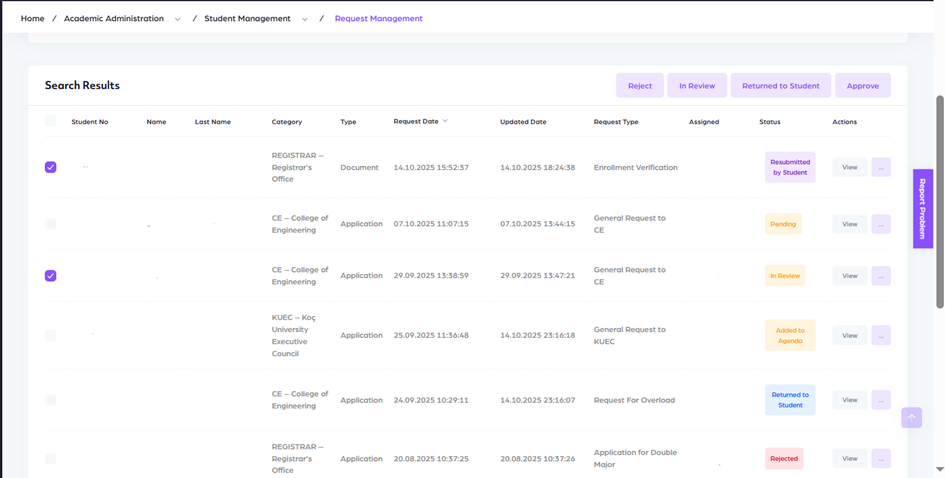The image size is (945, 478).
Task: Open more actions for Enrollment Verification row
Action: [880, 168]
